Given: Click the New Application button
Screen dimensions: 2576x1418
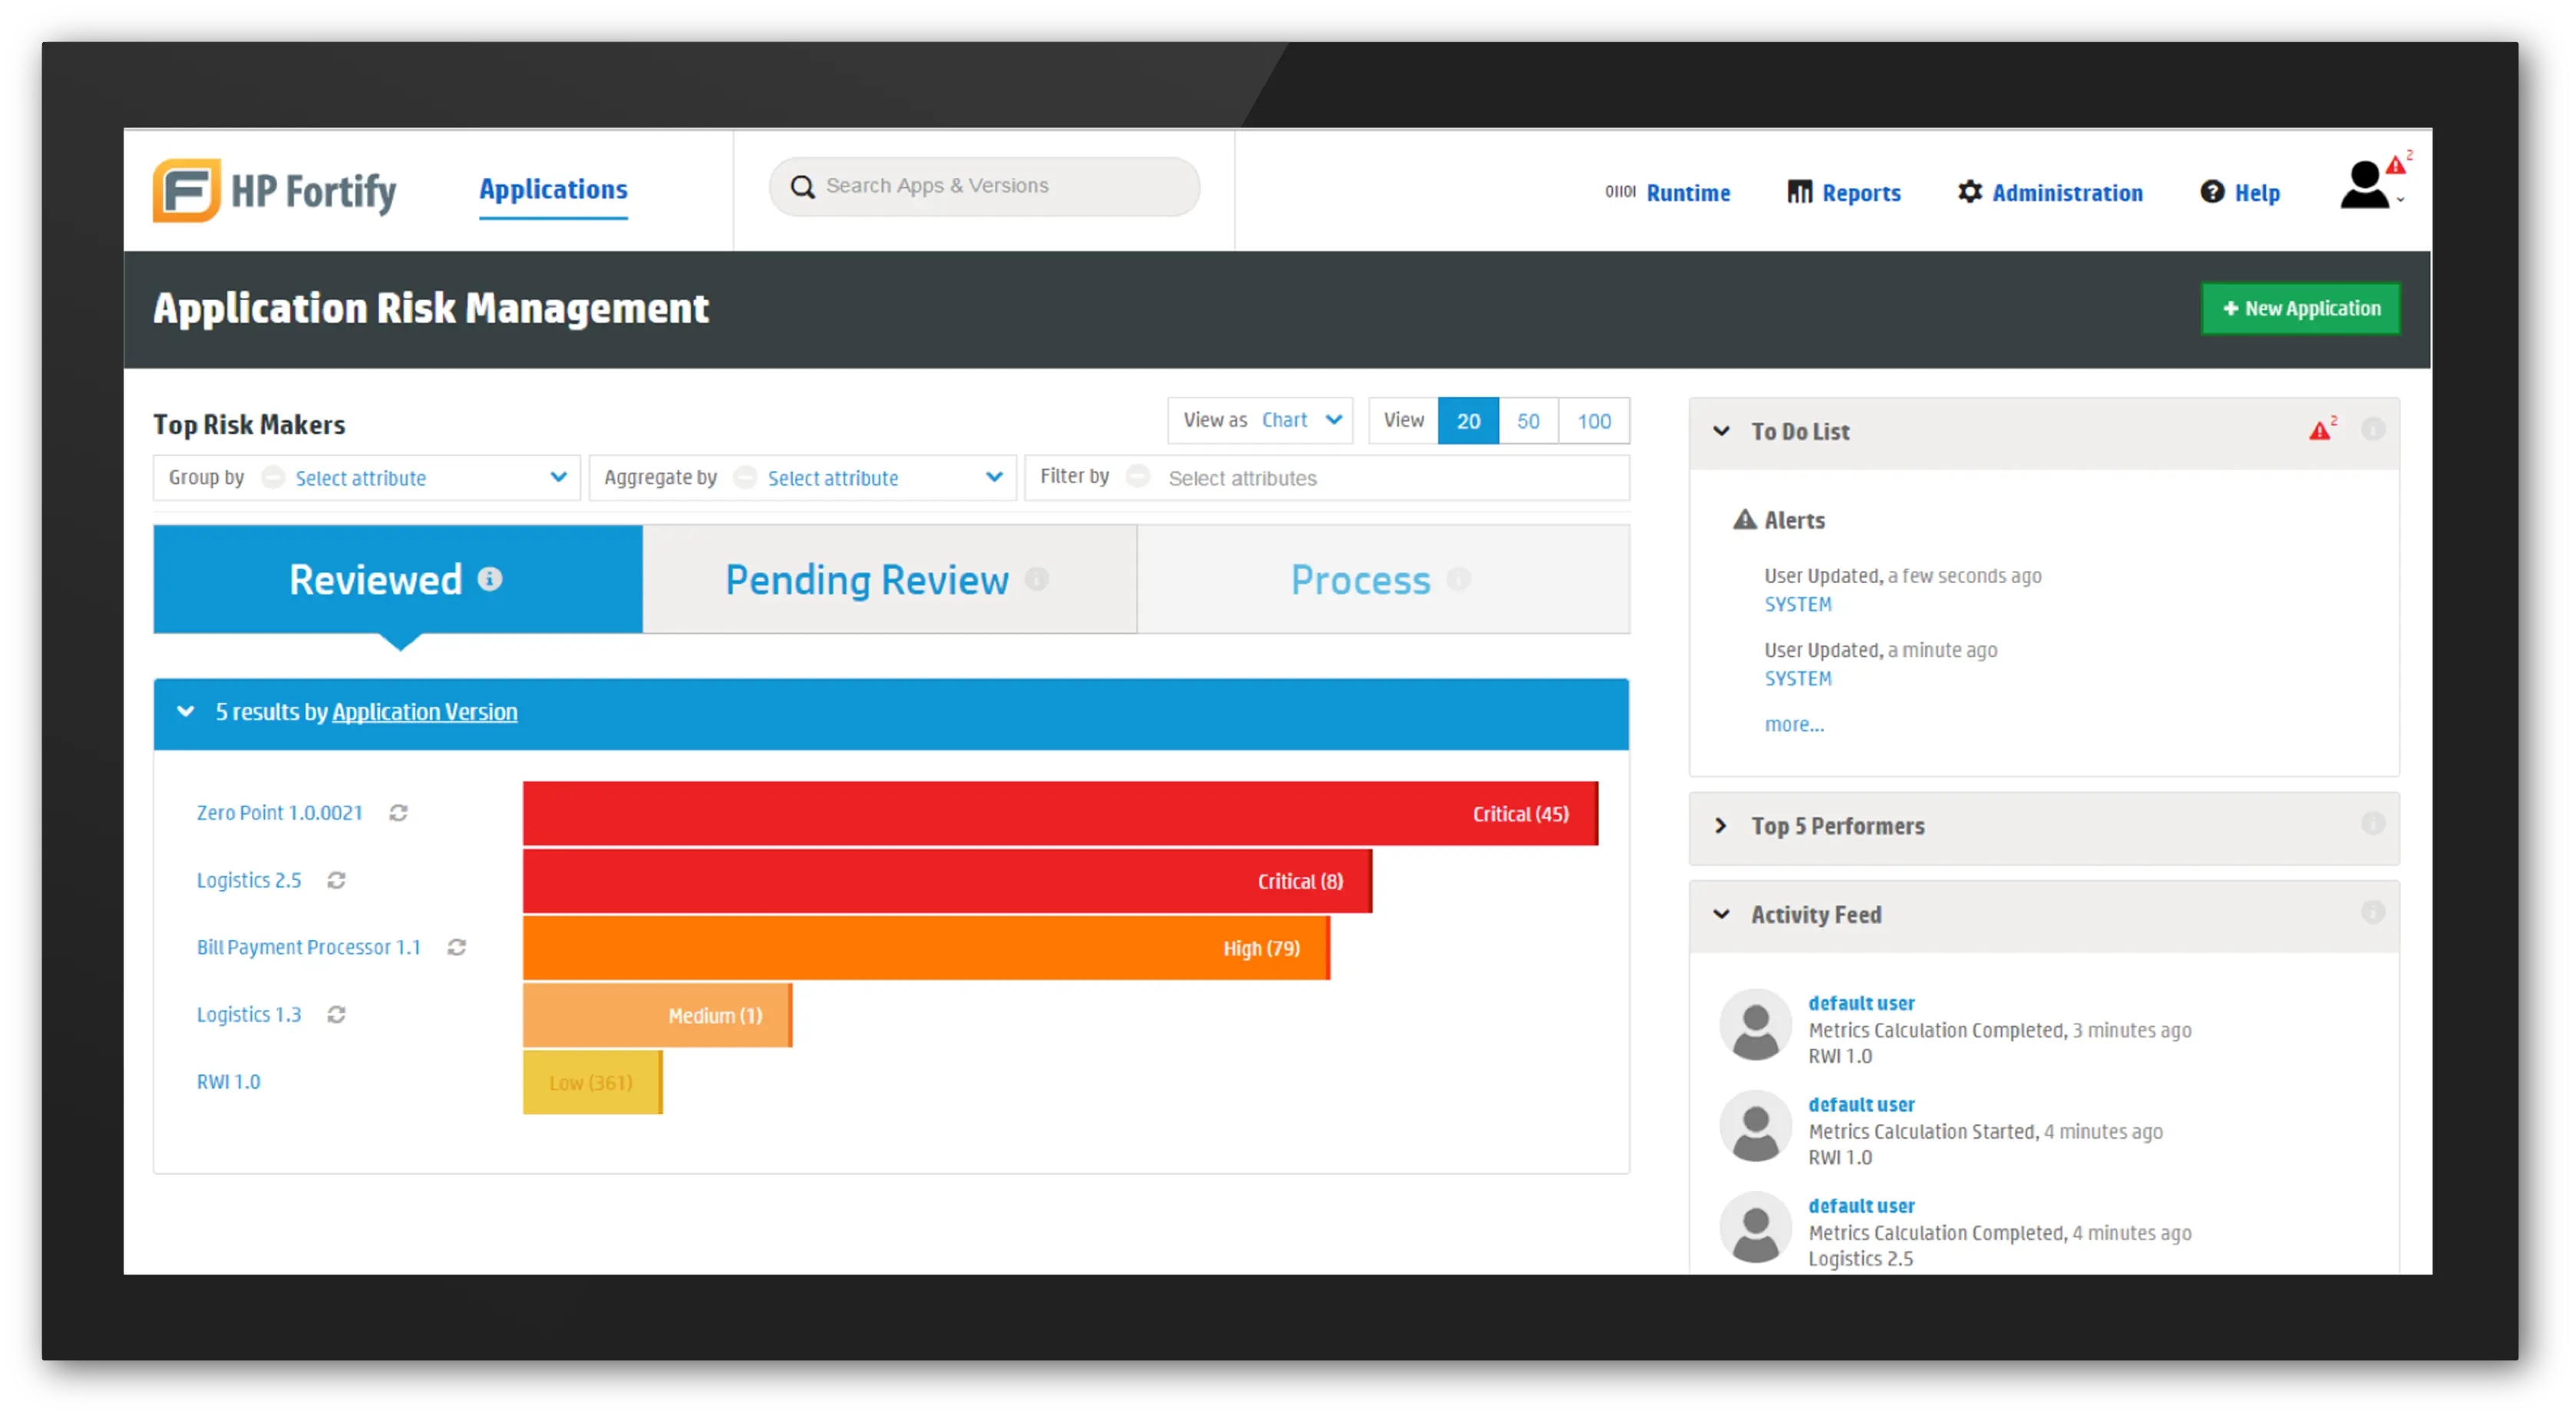Looking at the screenshot, I should coord(2300,308).
